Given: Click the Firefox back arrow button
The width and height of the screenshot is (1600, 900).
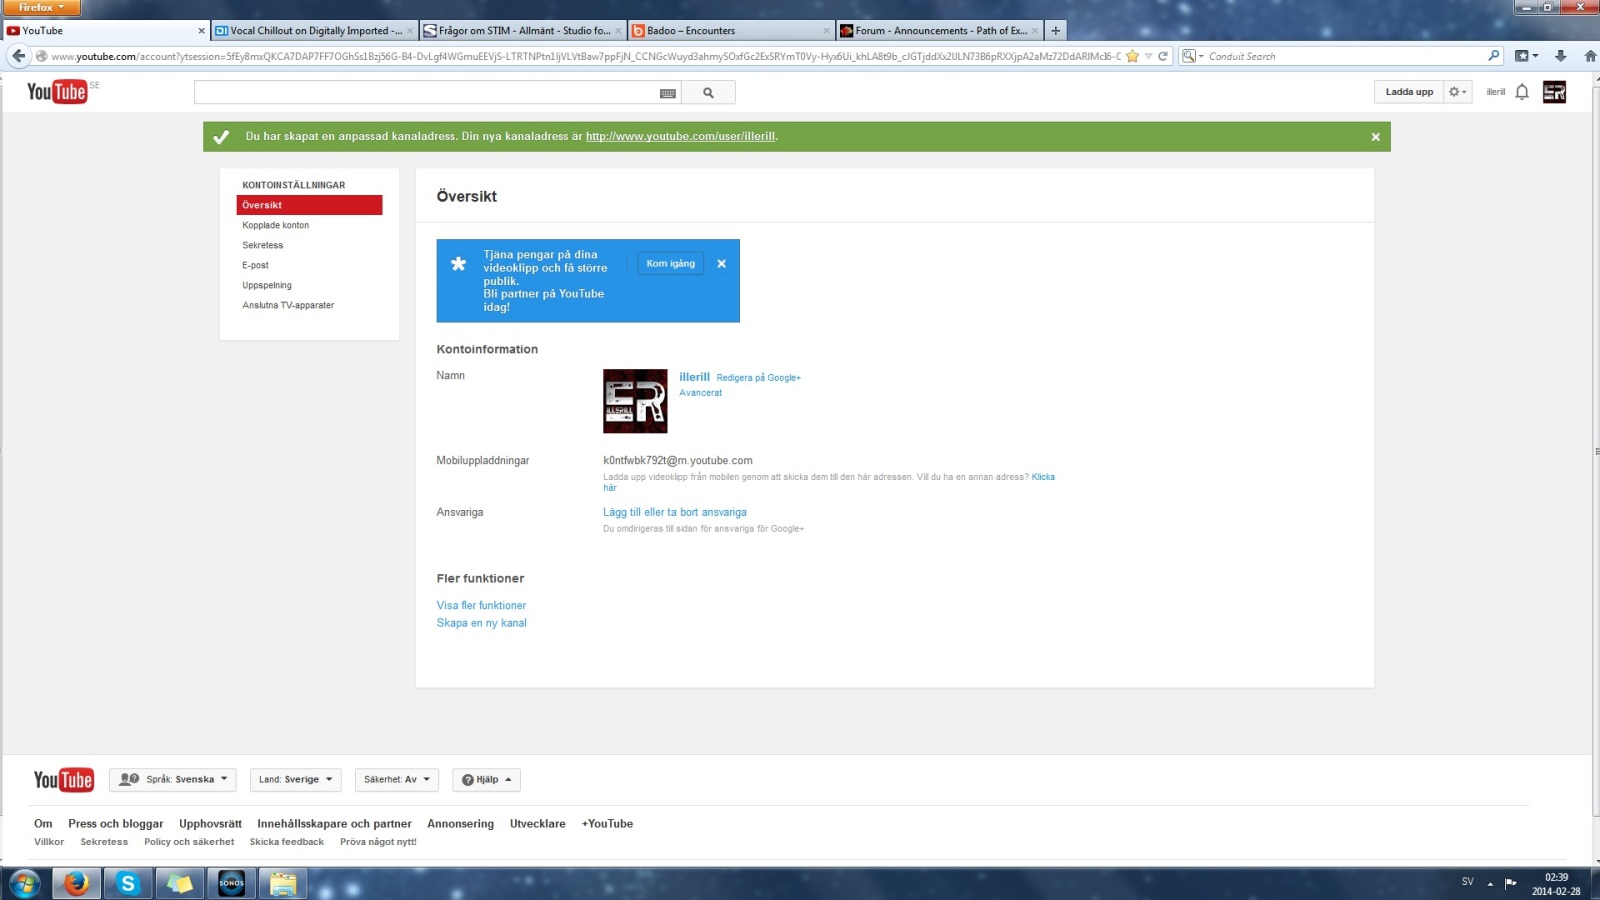Looking at the screenshot, I should pyautogui.click(x=18, y=56).
